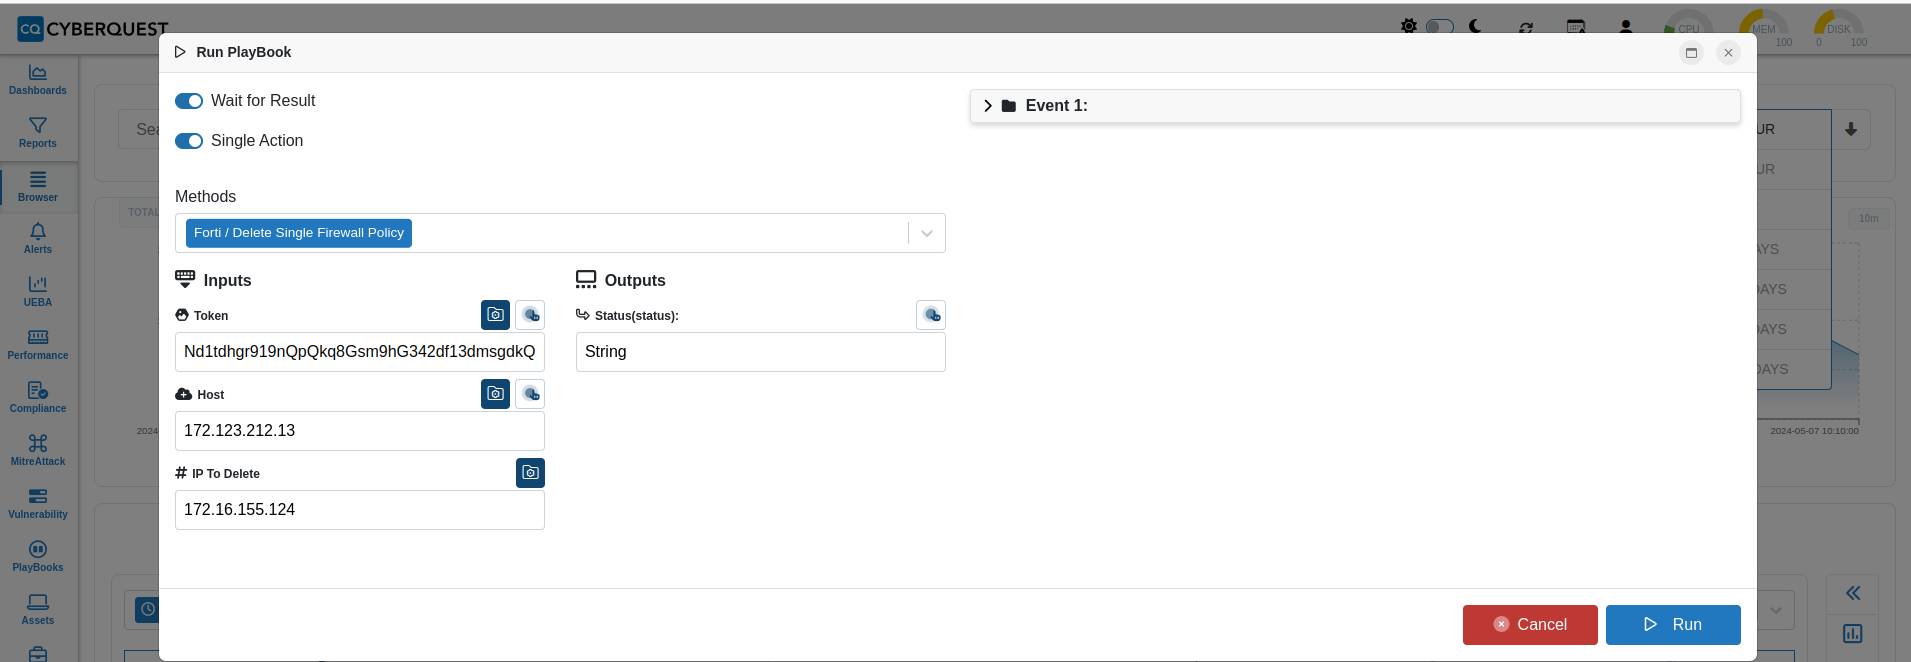The image size is (1911, 662).
Task: Click the Status output String field
Action: [761, 352]
